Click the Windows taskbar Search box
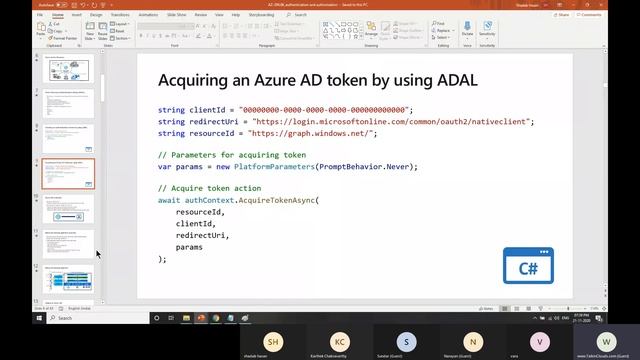The width and height of the screenshot is (640, 360). 98,318
